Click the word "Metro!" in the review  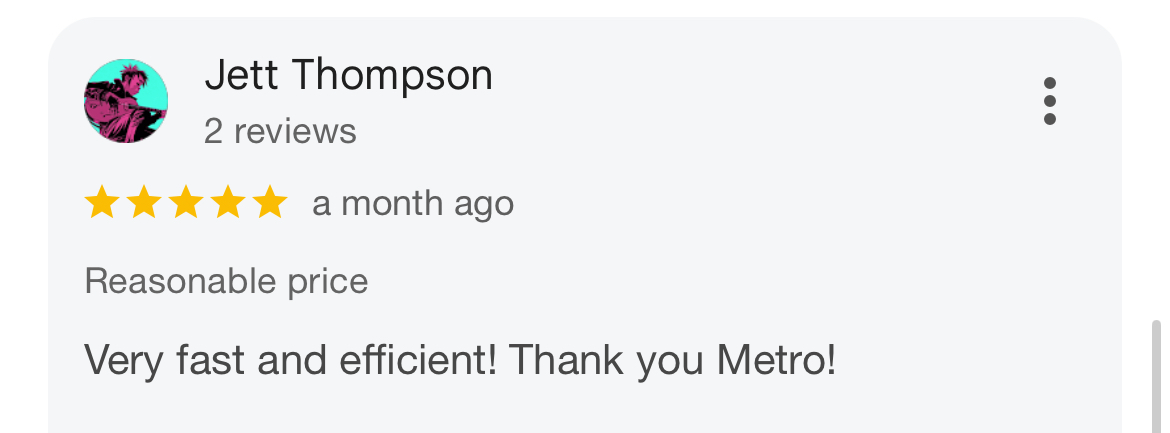pos(776,360)
